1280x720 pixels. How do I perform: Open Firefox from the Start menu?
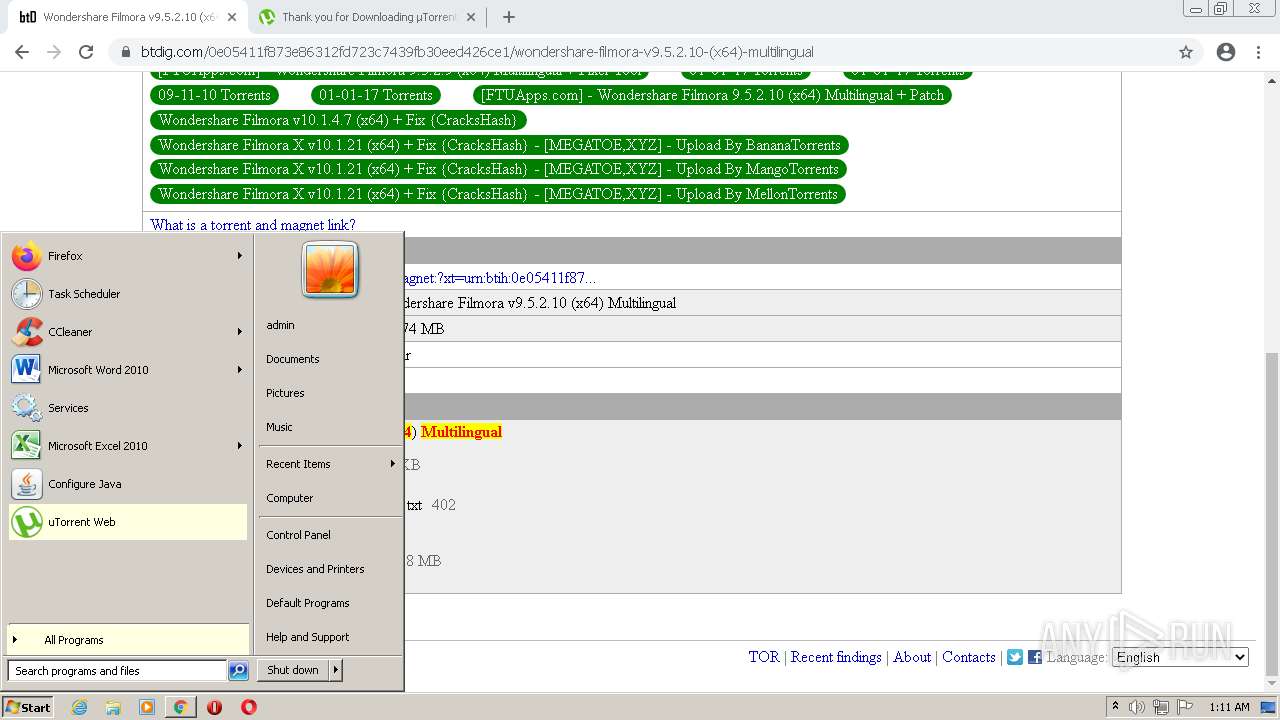126,256
